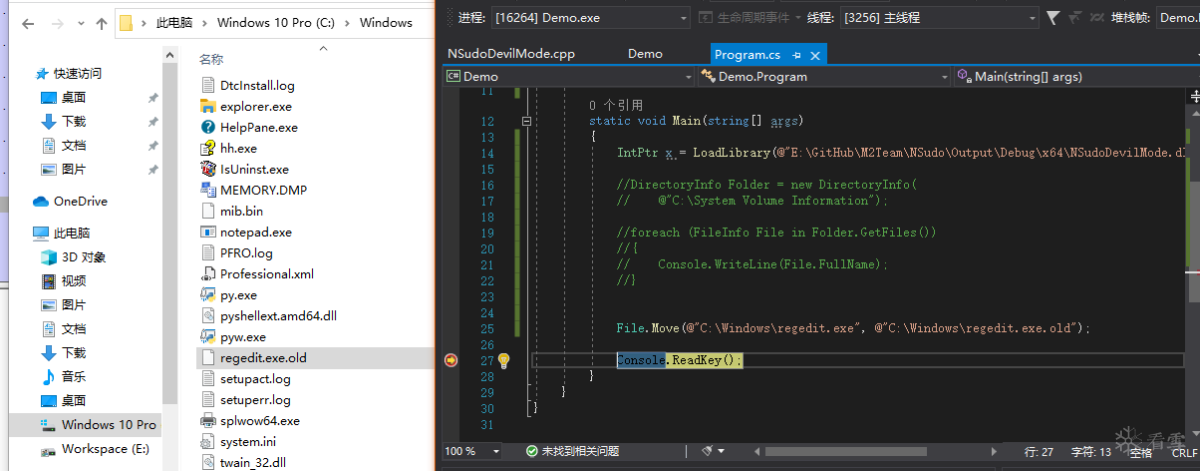1200x471 pixels.
Task: Click the breakpoint marker on line 27
Action: coord(451,360)
